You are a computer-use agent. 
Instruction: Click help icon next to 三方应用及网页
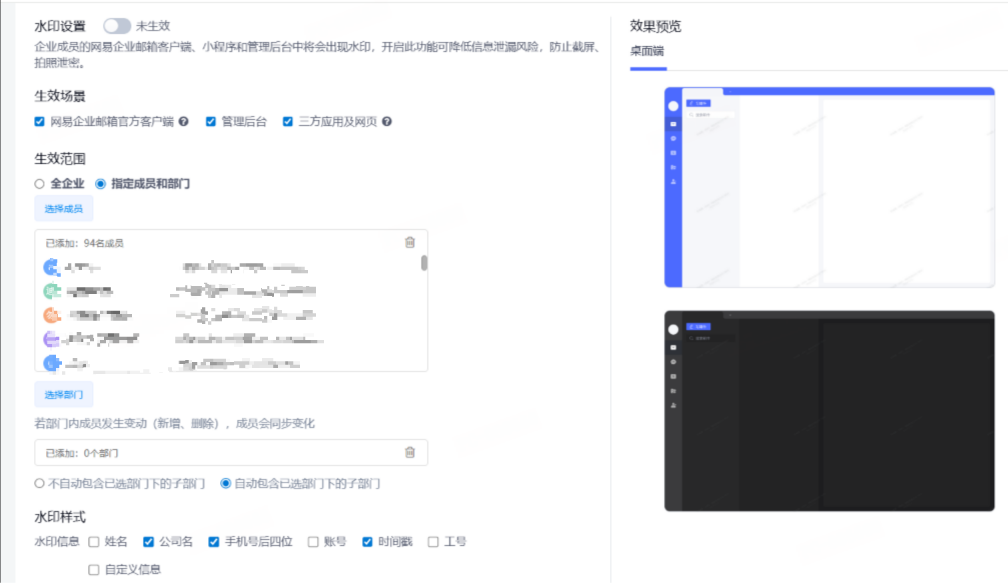tap(387, 121)
